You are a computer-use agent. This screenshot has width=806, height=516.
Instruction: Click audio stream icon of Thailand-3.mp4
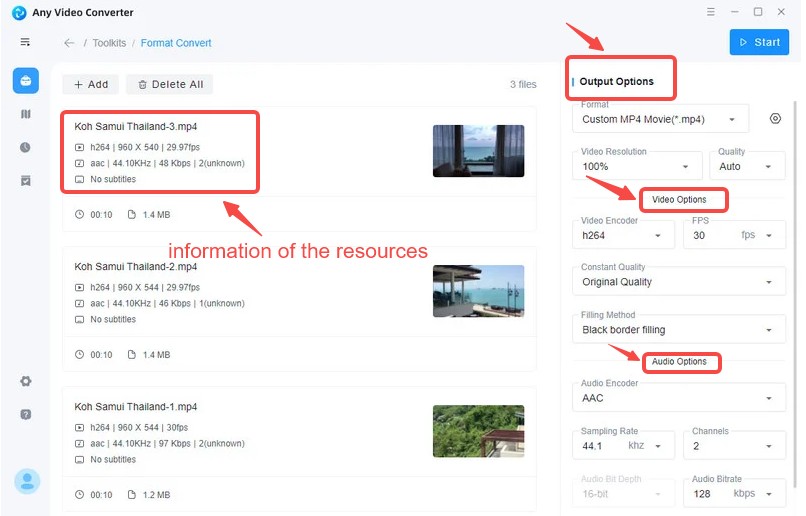[x=79, y=163]
